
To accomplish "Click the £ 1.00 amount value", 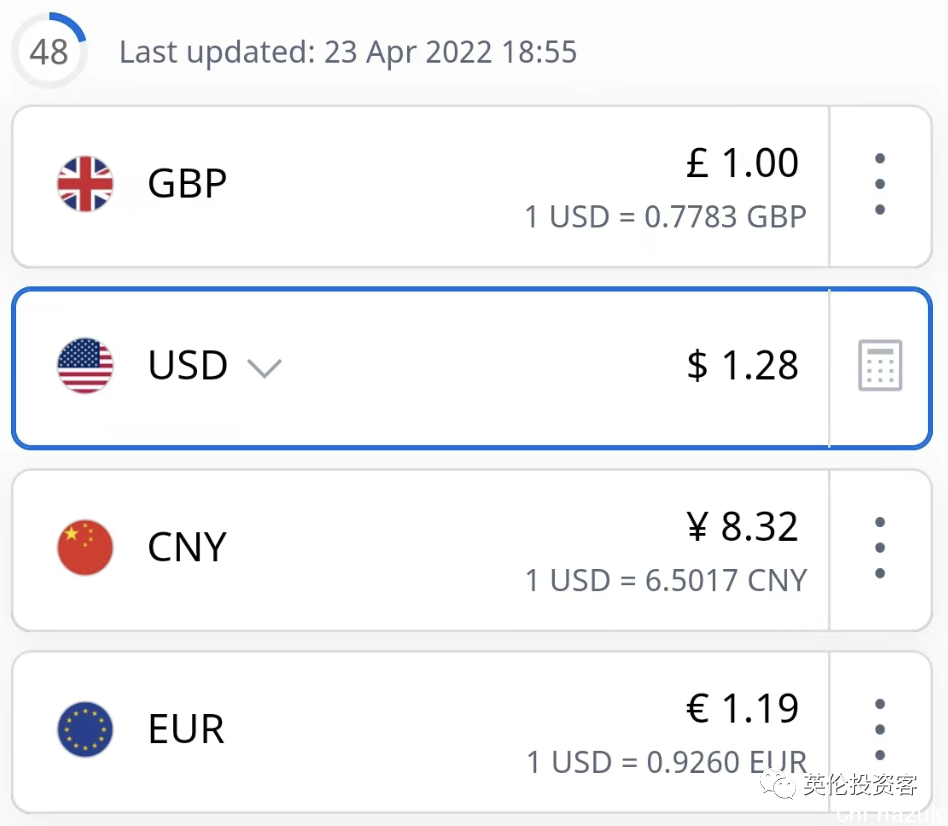I will click(x=742, y=163).
